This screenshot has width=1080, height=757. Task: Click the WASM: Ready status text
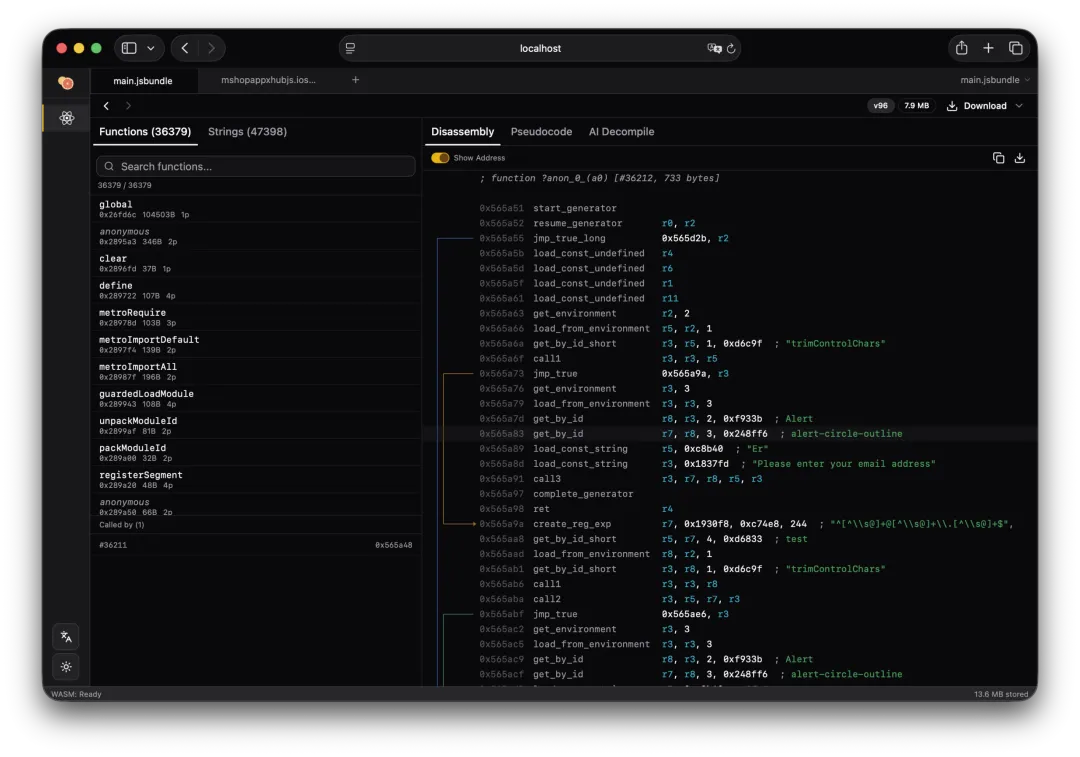(76, 694)
